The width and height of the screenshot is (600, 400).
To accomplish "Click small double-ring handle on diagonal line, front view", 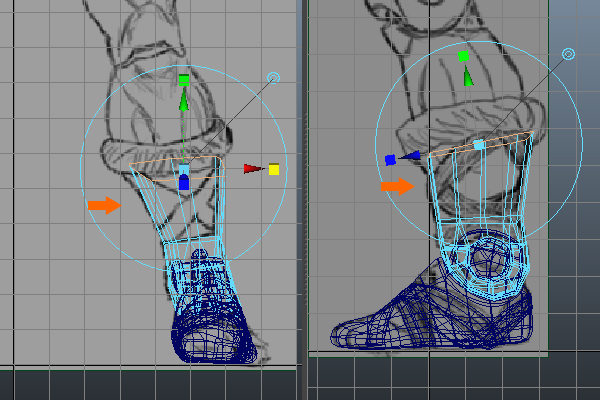I will pos(273,78).
